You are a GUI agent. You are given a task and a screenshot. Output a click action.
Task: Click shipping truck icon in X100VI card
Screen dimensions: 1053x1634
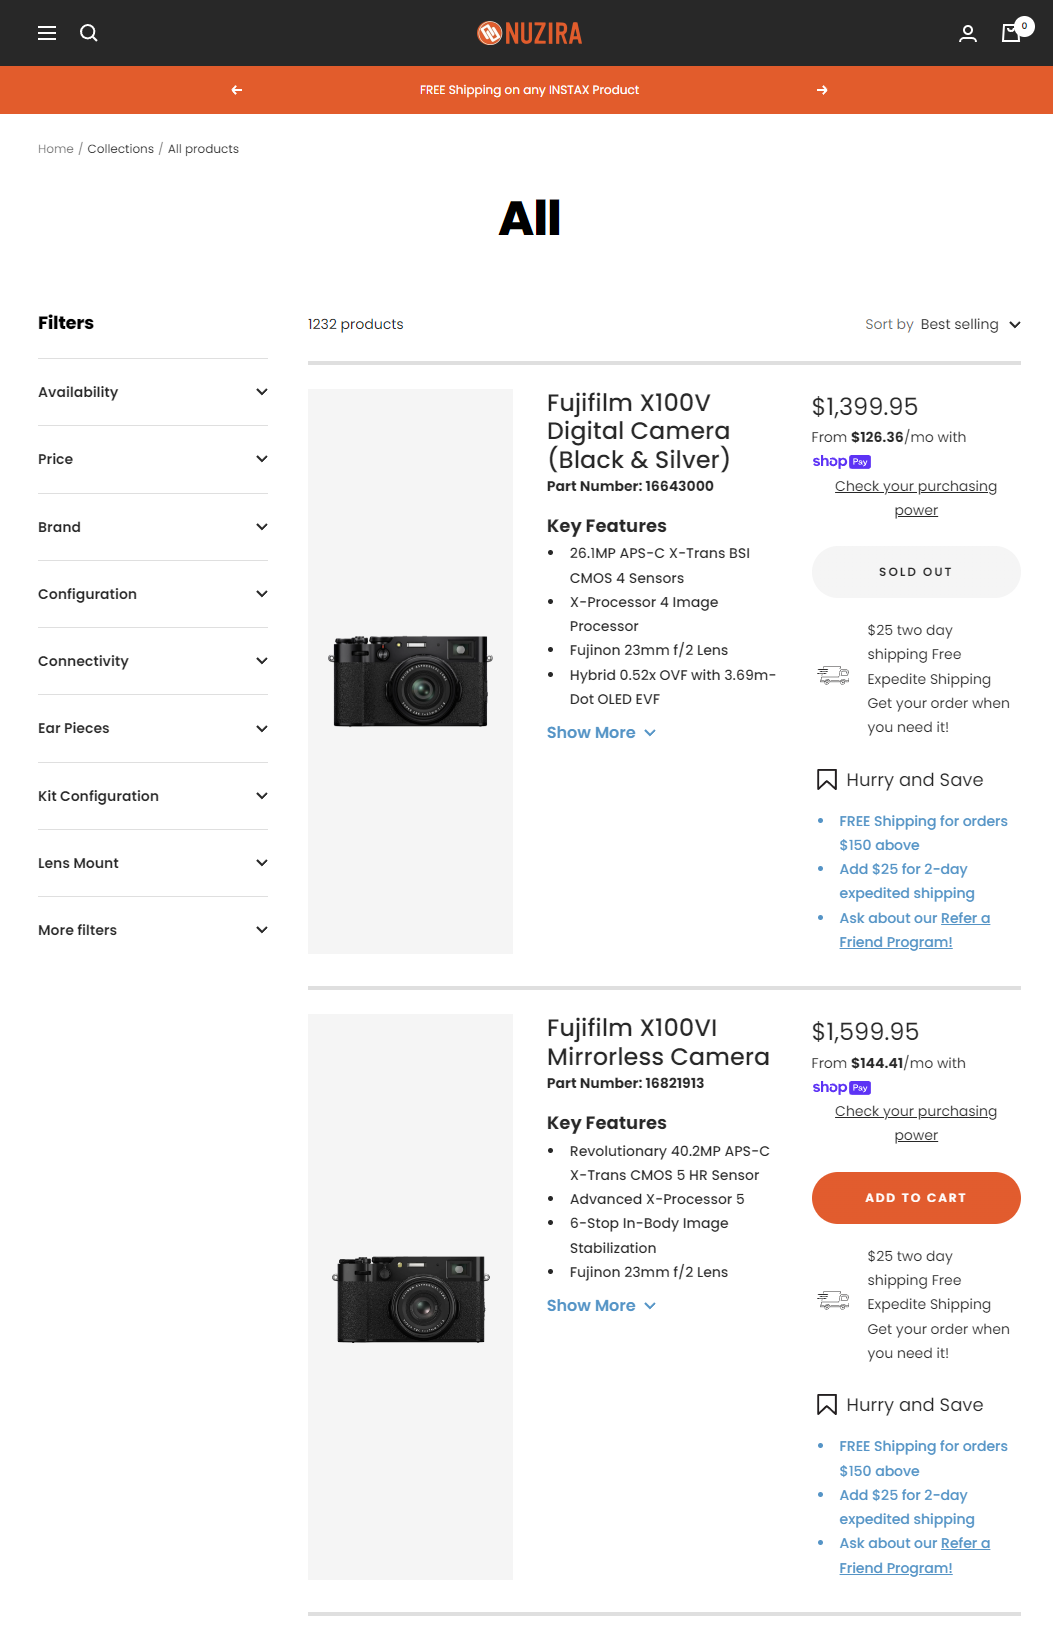pyautogui.click(x=833, y=1301)
